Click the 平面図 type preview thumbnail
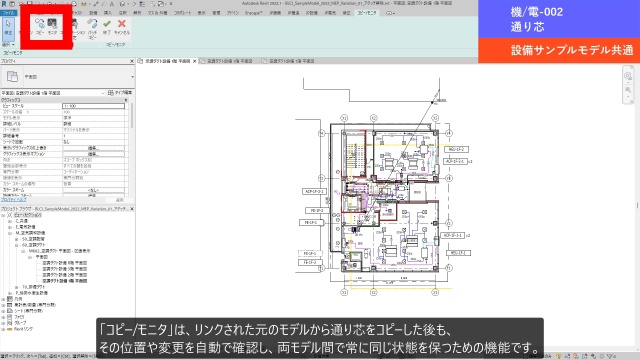Viewport: 640px width, 360px height. (x=12, y=76)
